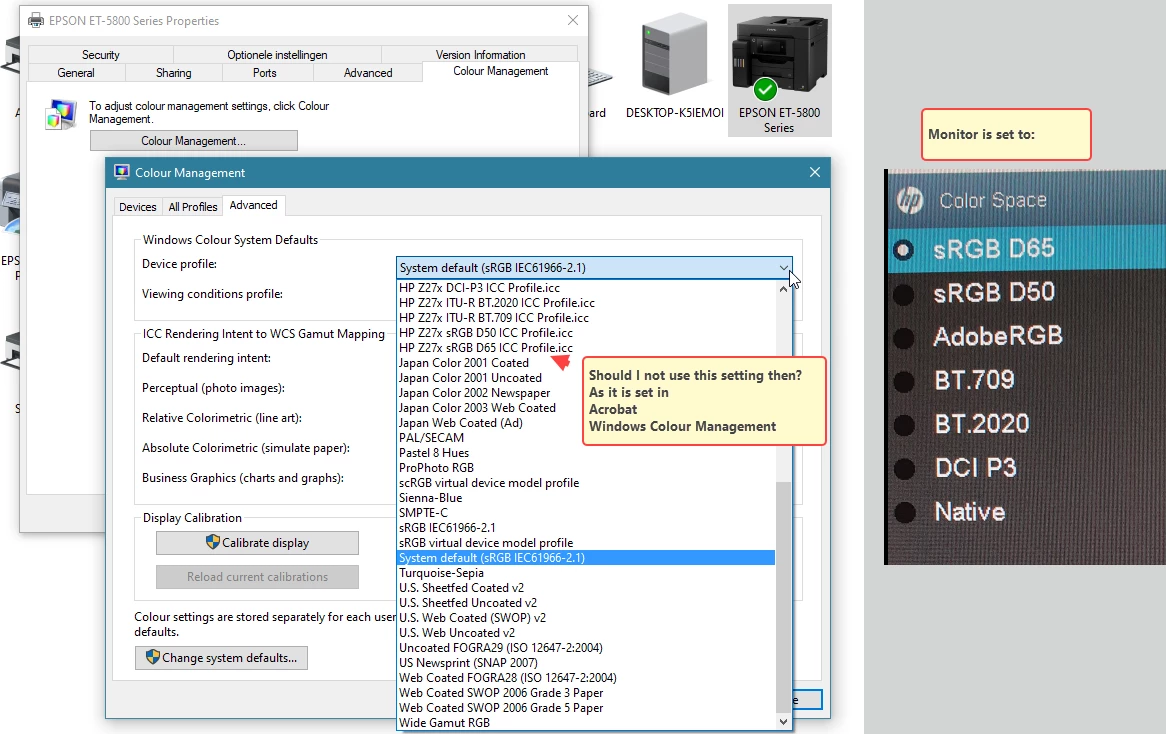Screen dimensions: 1166x734
Task: Open Advanced tab in EPSON Properties
Action: [368, 73]
